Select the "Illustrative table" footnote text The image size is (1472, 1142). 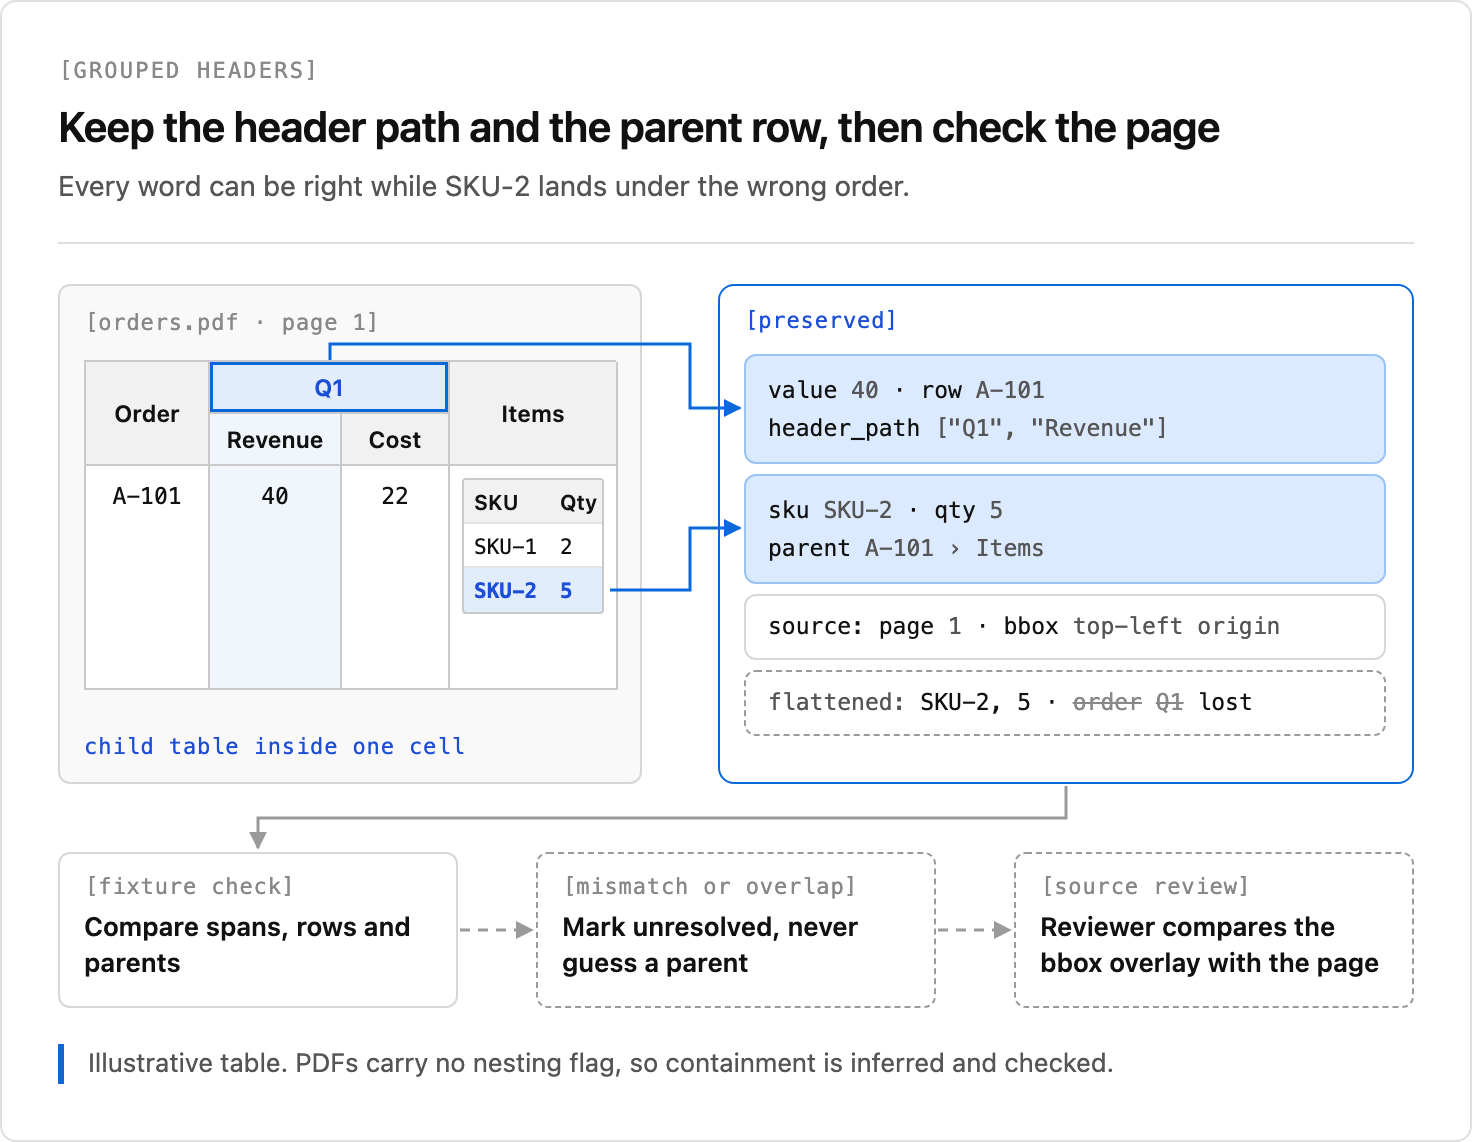point(600,1063)
